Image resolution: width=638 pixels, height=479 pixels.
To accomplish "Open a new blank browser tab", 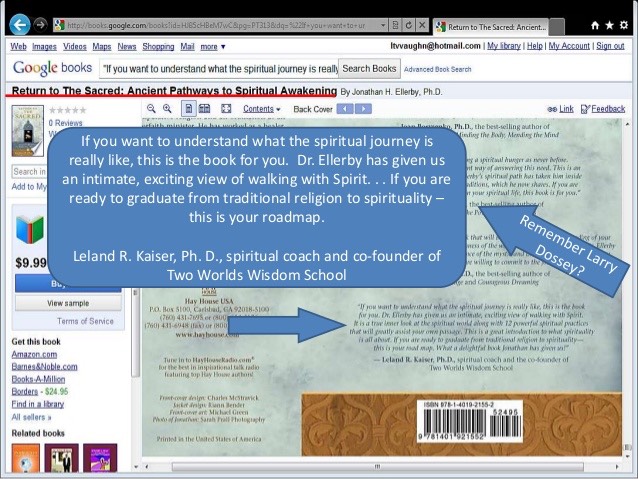I will 557,27.
